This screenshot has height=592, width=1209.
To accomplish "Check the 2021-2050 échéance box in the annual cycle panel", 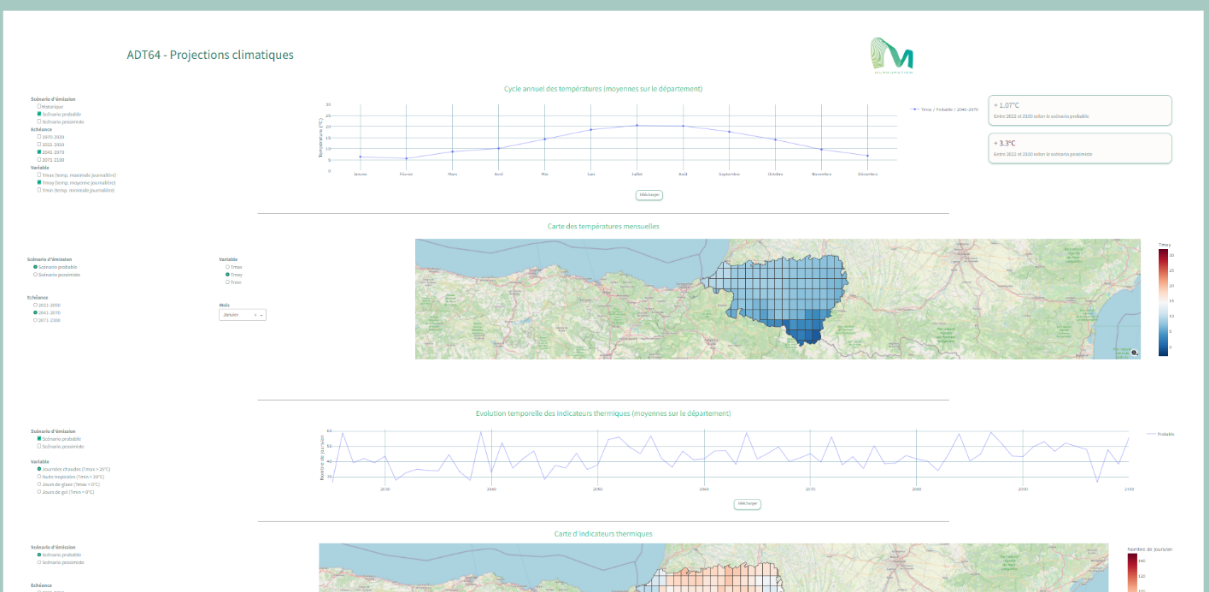I will [39, 145].
